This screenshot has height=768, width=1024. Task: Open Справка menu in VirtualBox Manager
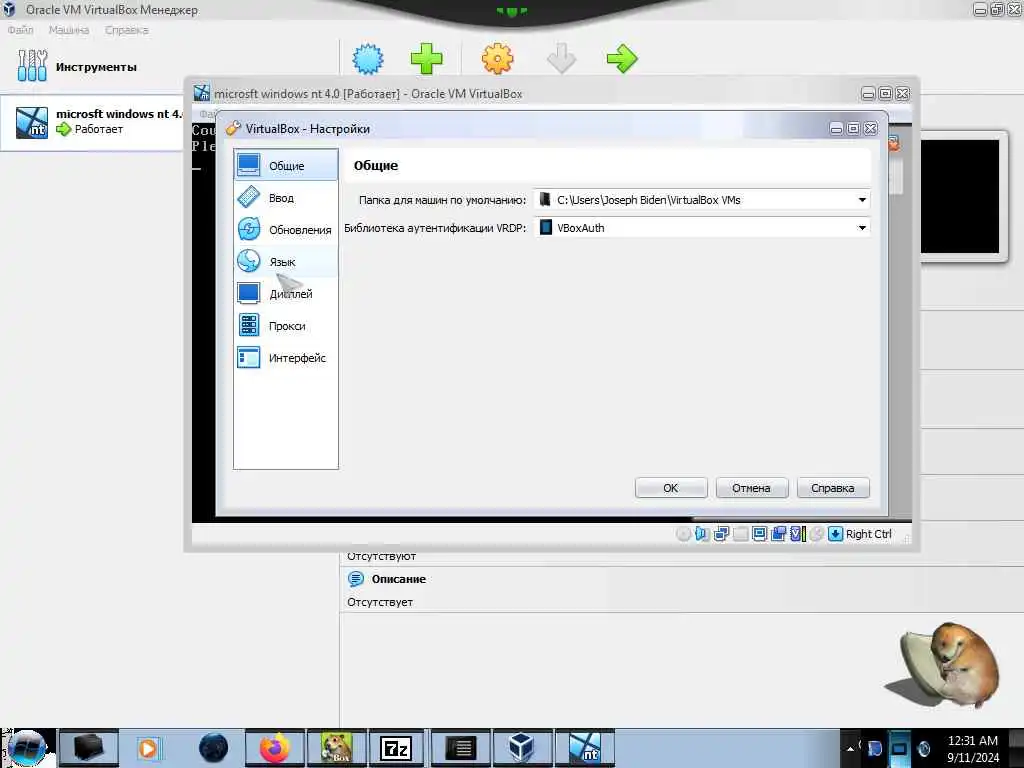[x=127, y=30]
